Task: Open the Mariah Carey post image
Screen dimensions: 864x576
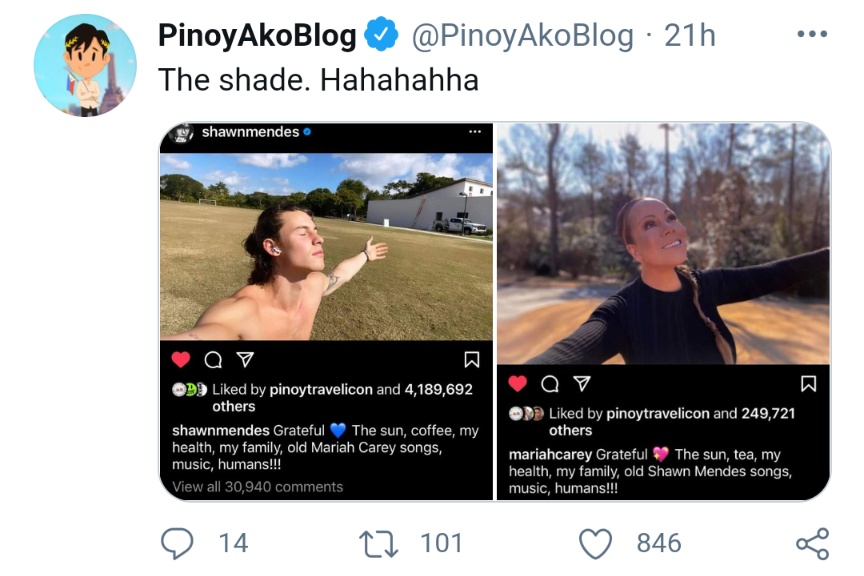Action: [x=663, y=245]
